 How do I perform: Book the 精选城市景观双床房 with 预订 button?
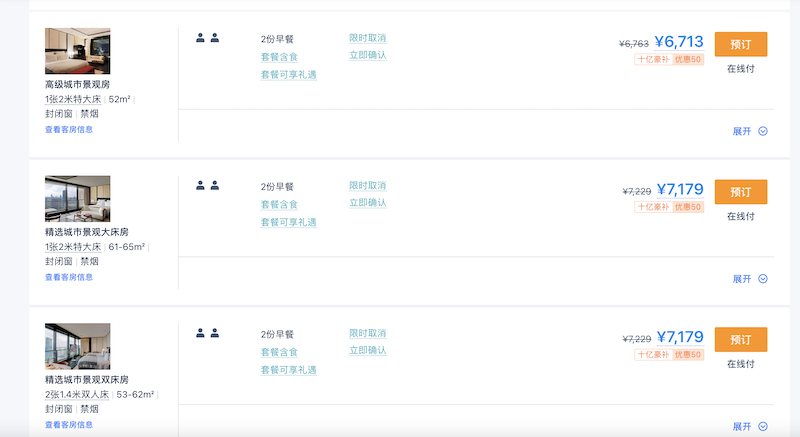click(741, 340)
